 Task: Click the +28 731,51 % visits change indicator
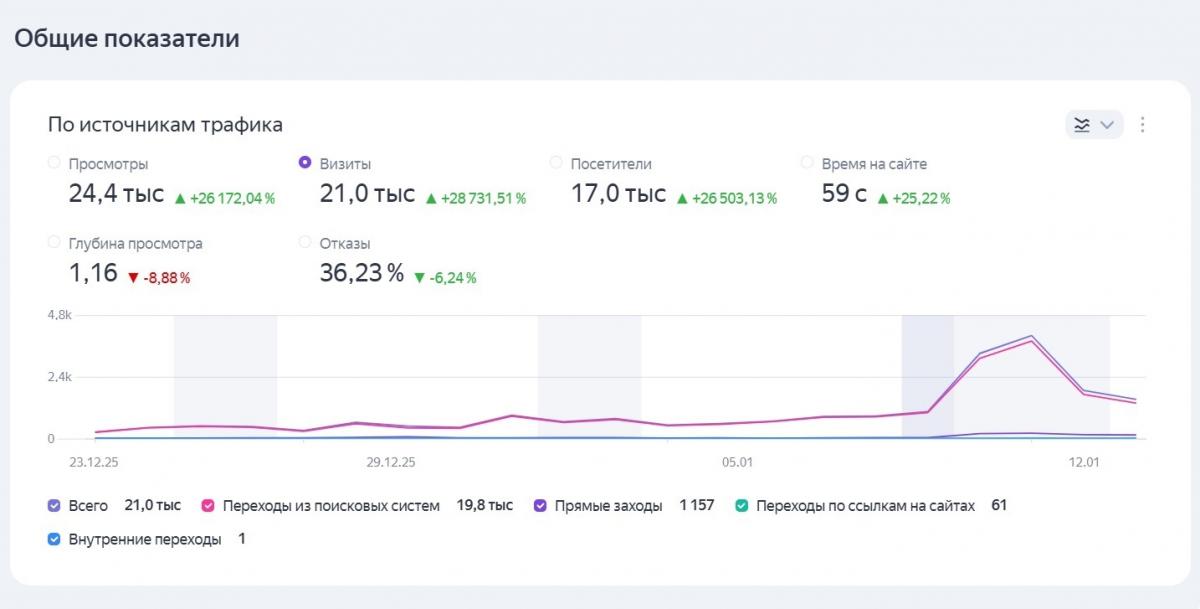[476, 198]
